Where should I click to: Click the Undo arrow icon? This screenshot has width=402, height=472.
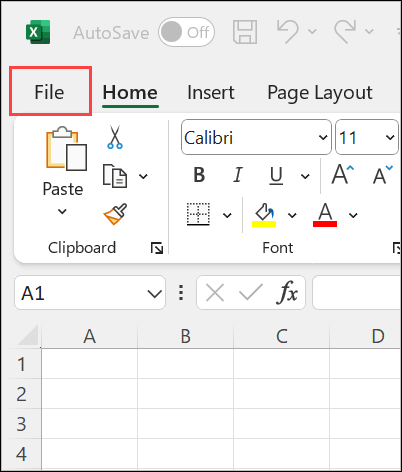coord(288,31)
